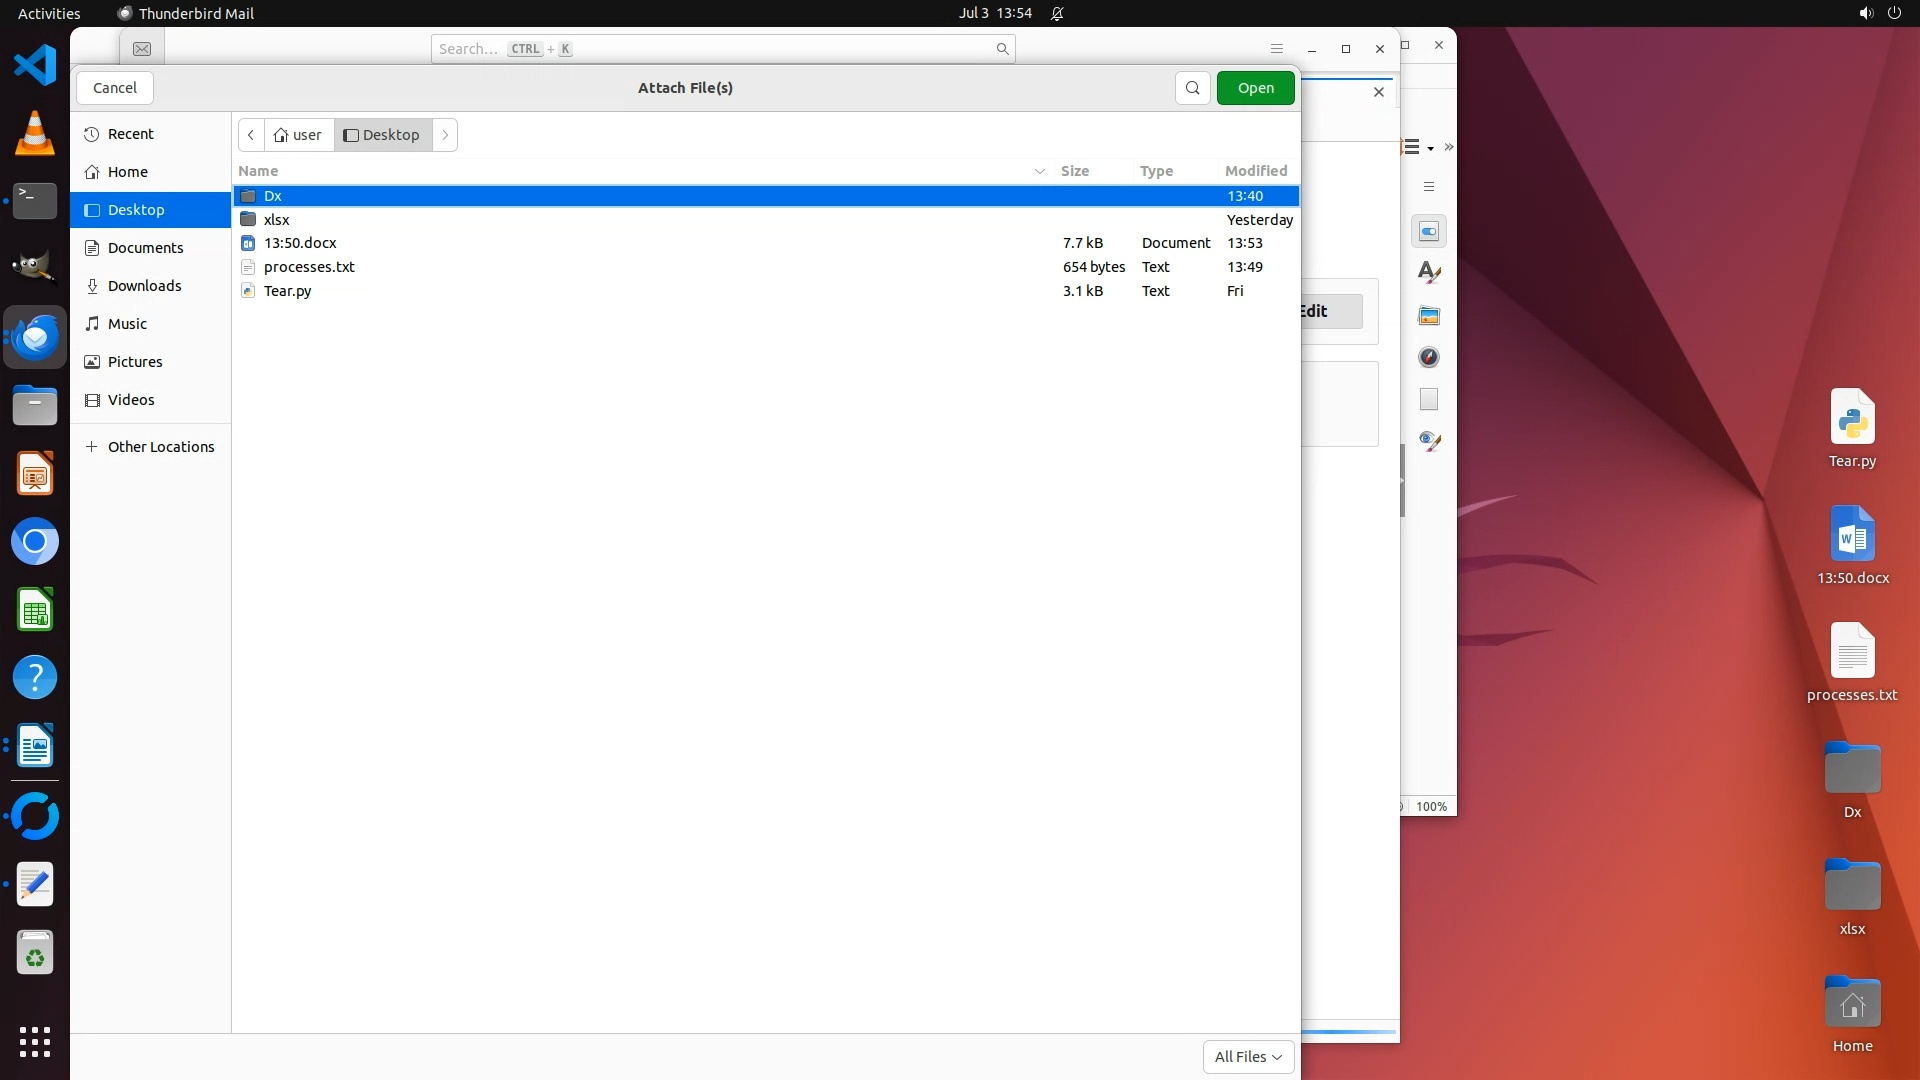
Task: Cancel the Attach File(s) dialog
Action: click(115, 88)
